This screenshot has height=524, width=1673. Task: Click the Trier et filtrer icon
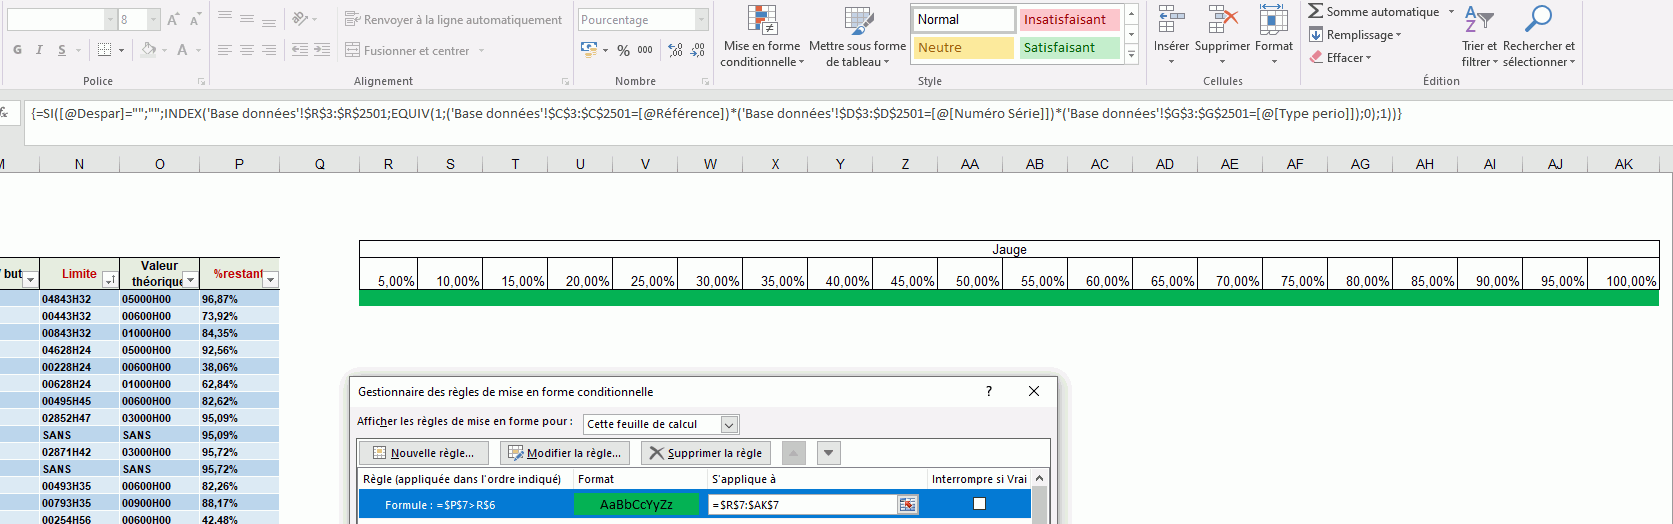tap(1478, 20)
